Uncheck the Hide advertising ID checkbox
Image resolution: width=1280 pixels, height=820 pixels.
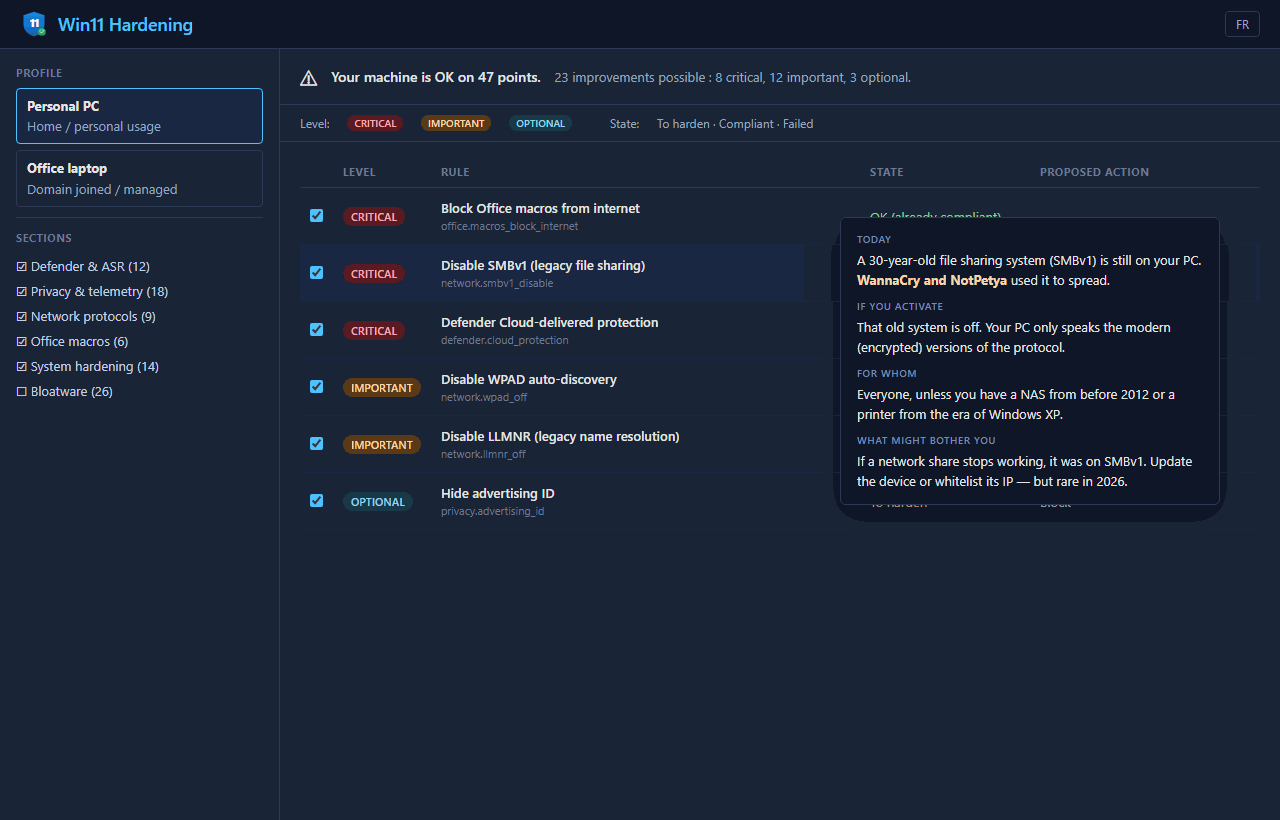coord(316,500)
